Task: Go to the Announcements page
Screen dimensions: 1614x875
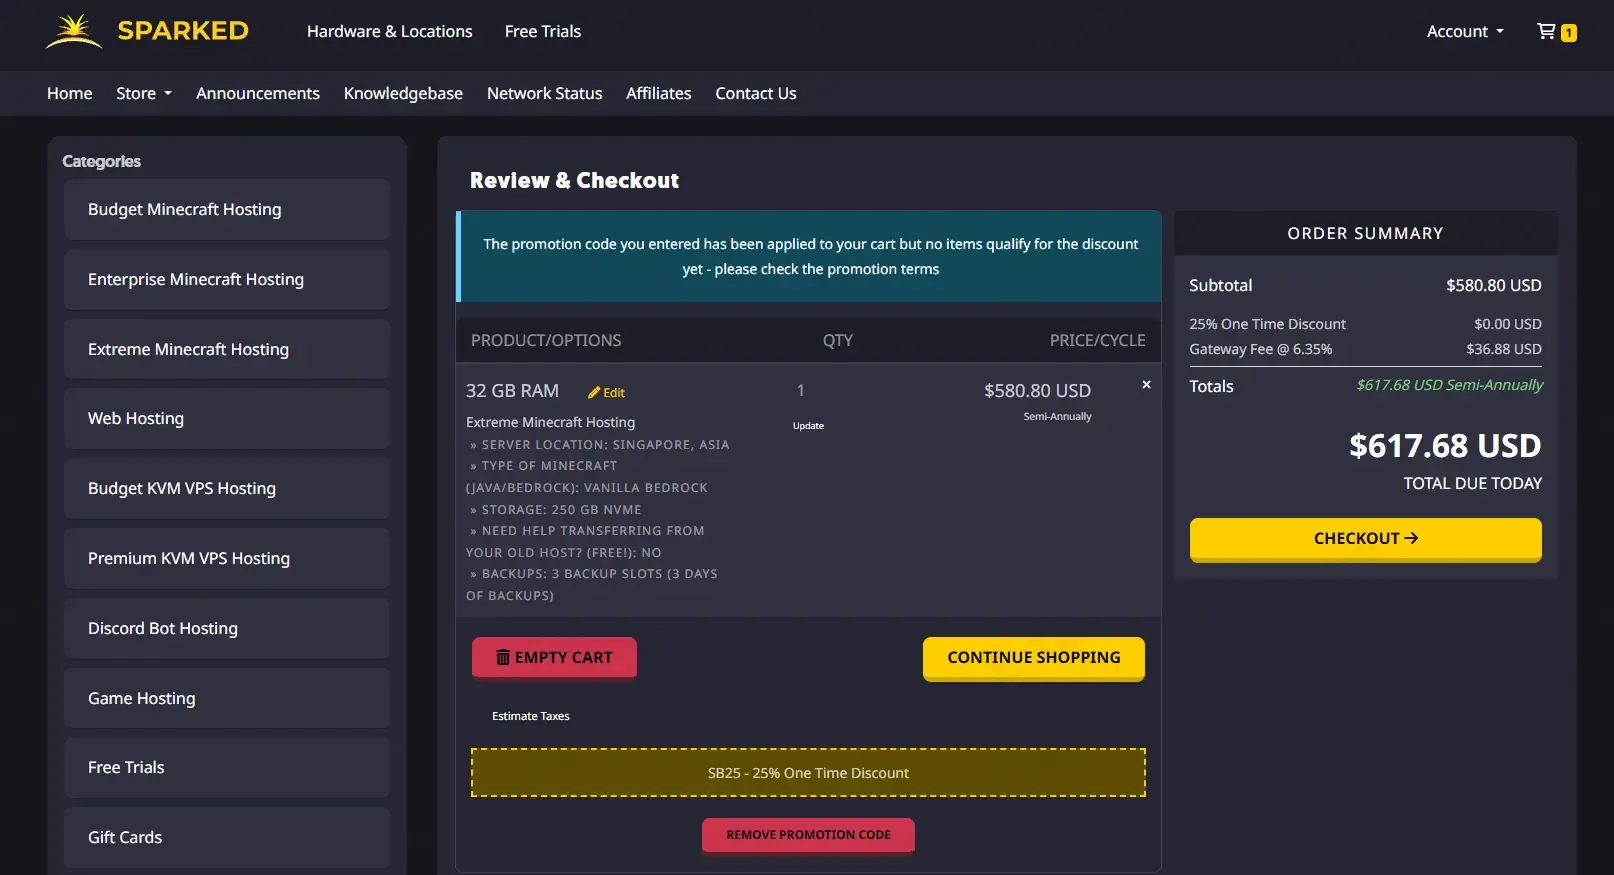Action: [x=258, y=93]
